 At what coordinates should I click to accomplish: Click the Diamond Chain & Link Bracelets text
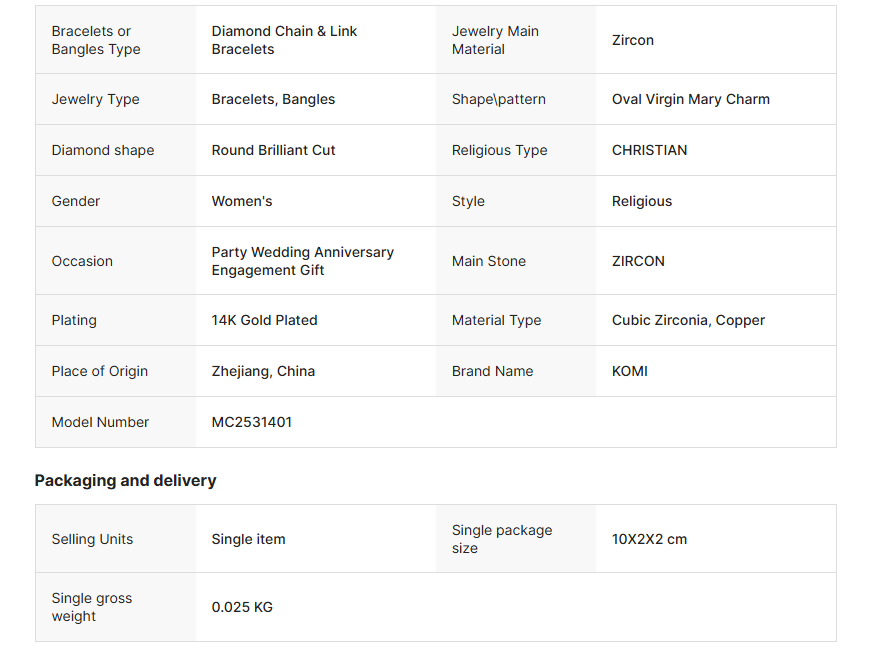[284, 40]
